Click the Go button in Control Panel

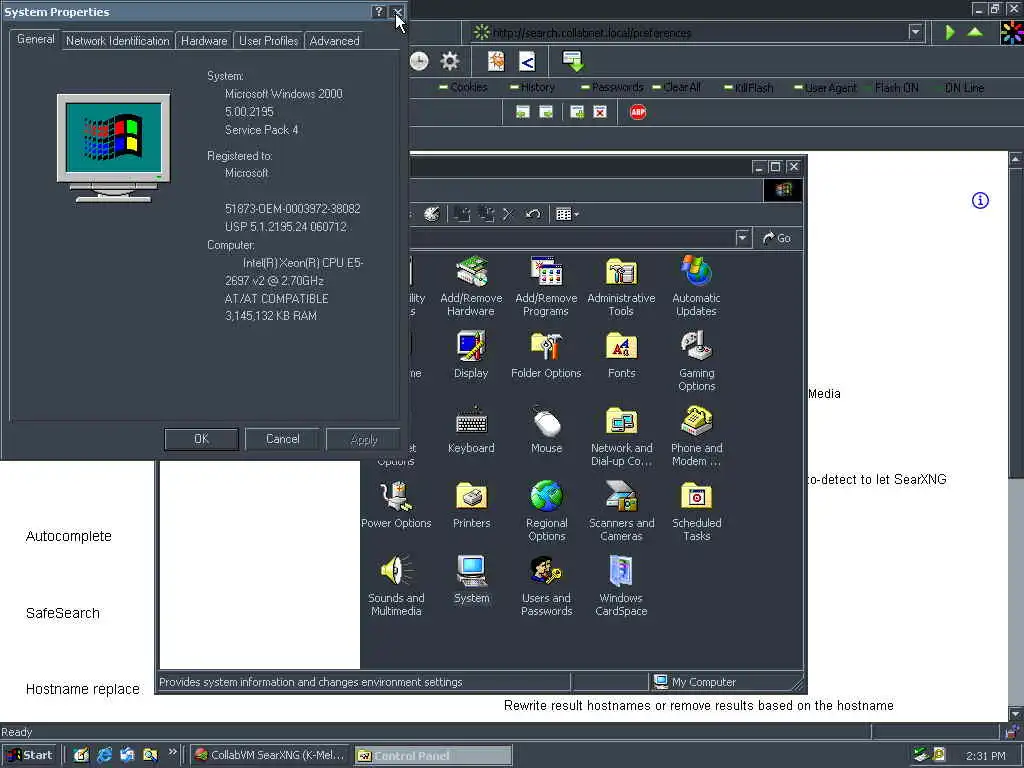[777, 238]
